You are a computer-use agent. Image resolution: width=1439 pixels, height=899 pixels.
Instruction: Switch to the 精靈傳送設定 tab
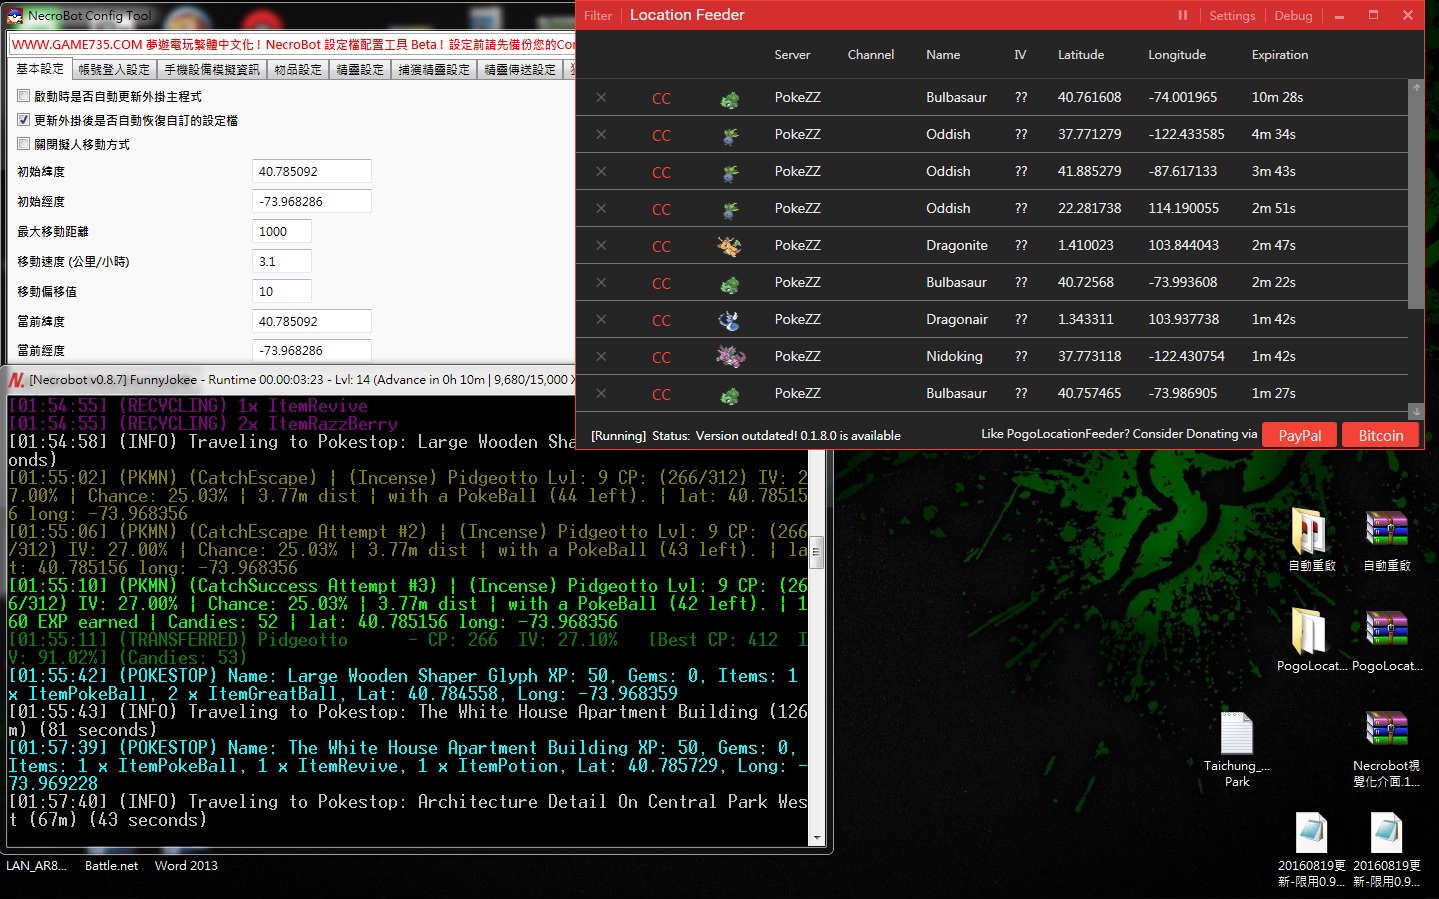pyautogui.click(x=520, y=70)
